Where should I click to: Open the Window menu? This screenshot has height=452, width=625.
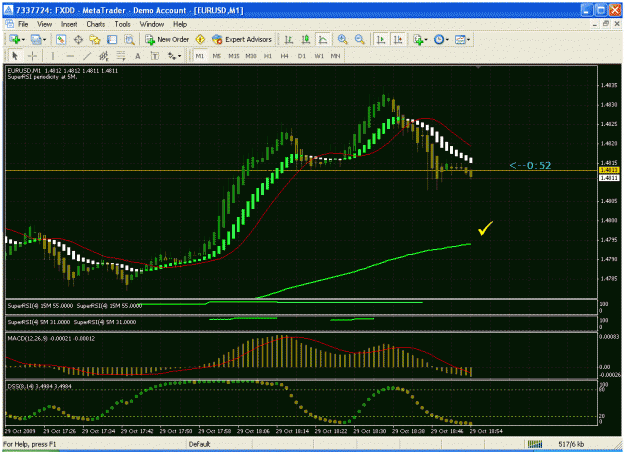click(x=151, y=24)
